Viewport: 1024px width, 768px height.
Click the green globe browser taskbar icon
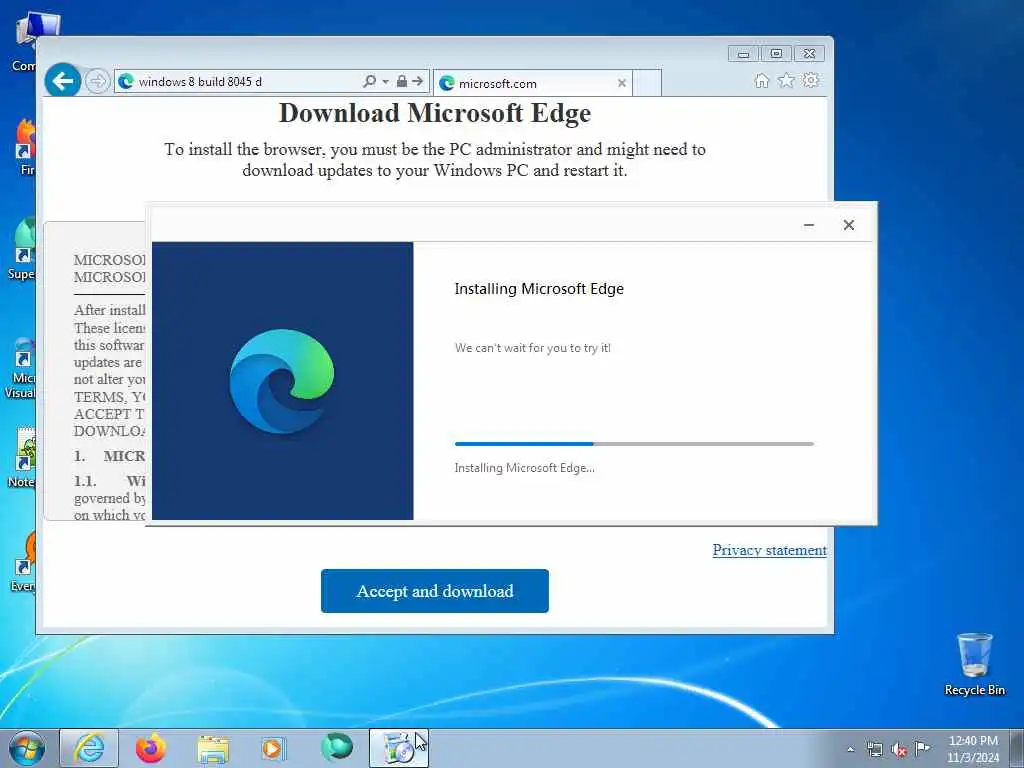click(x=336, y=747)
